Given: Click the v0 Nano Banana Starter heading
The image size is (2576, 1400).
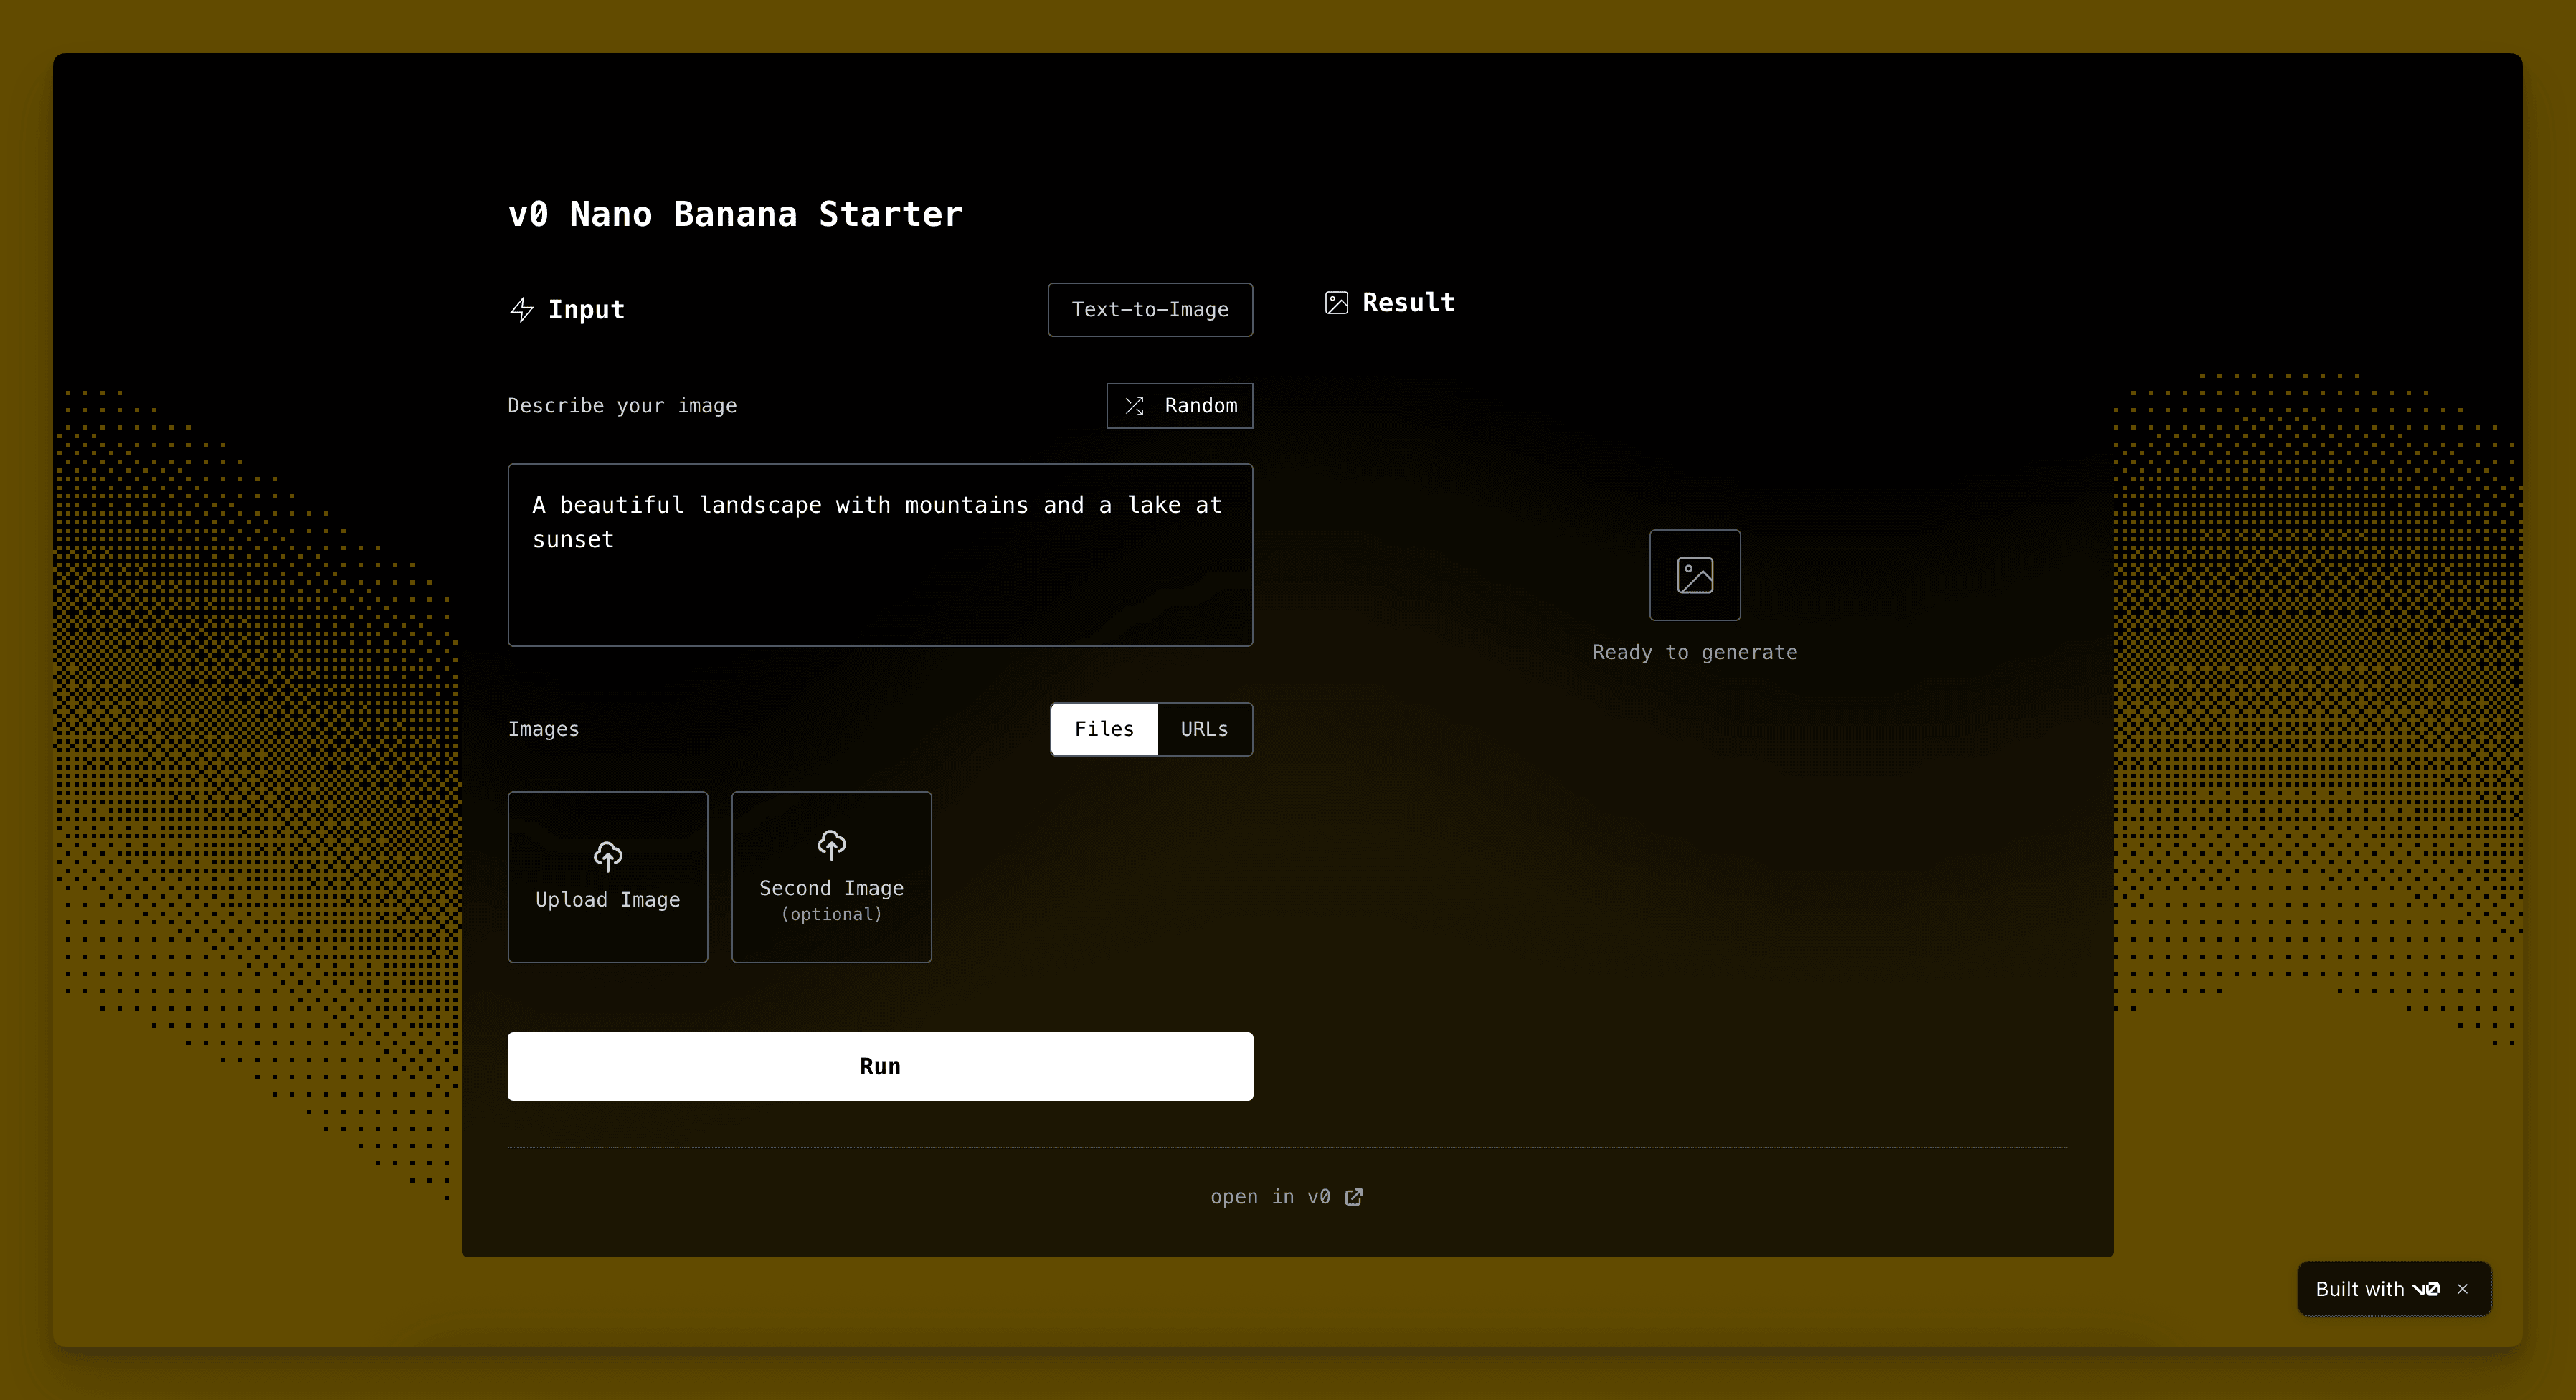Looking at the screenshot, I should pos(735,214).
